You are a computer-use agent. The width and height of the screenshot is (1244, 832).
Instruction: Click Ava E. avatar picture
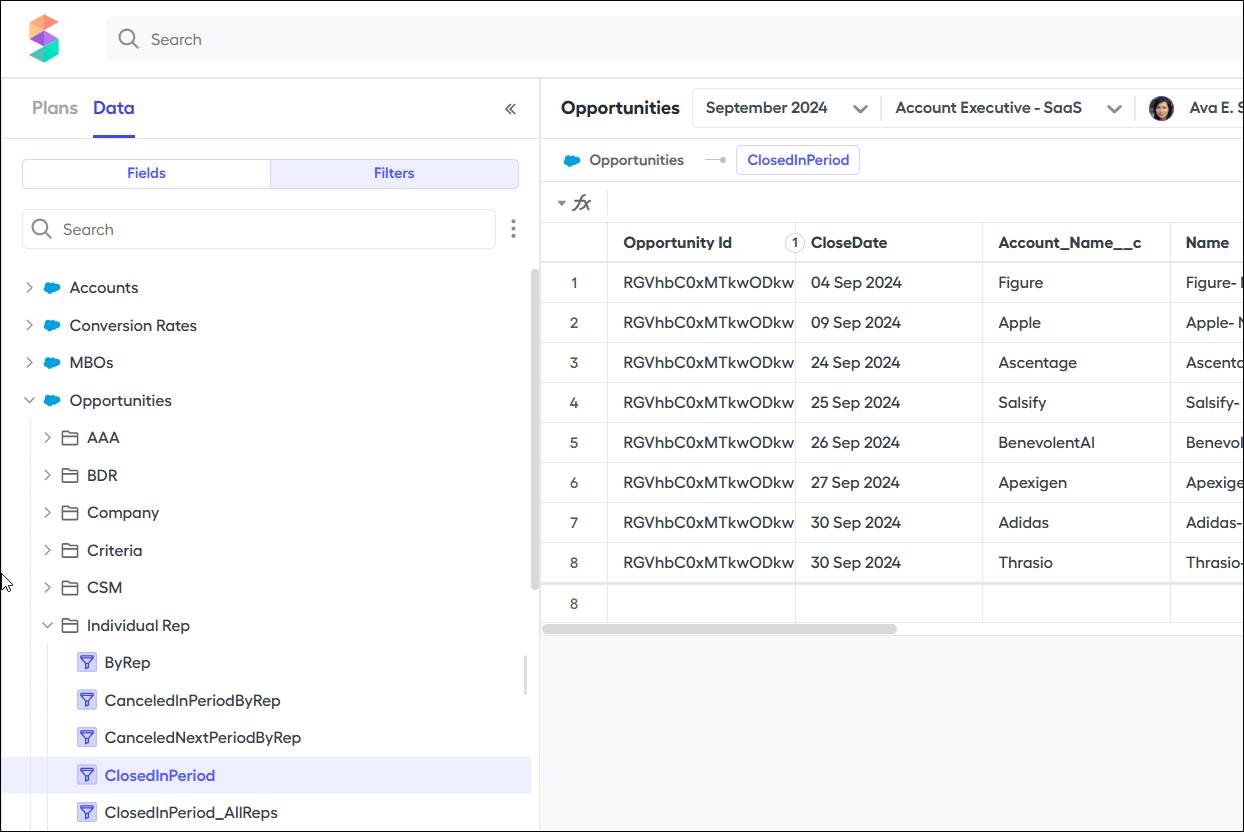click(x=1161, y=108)
